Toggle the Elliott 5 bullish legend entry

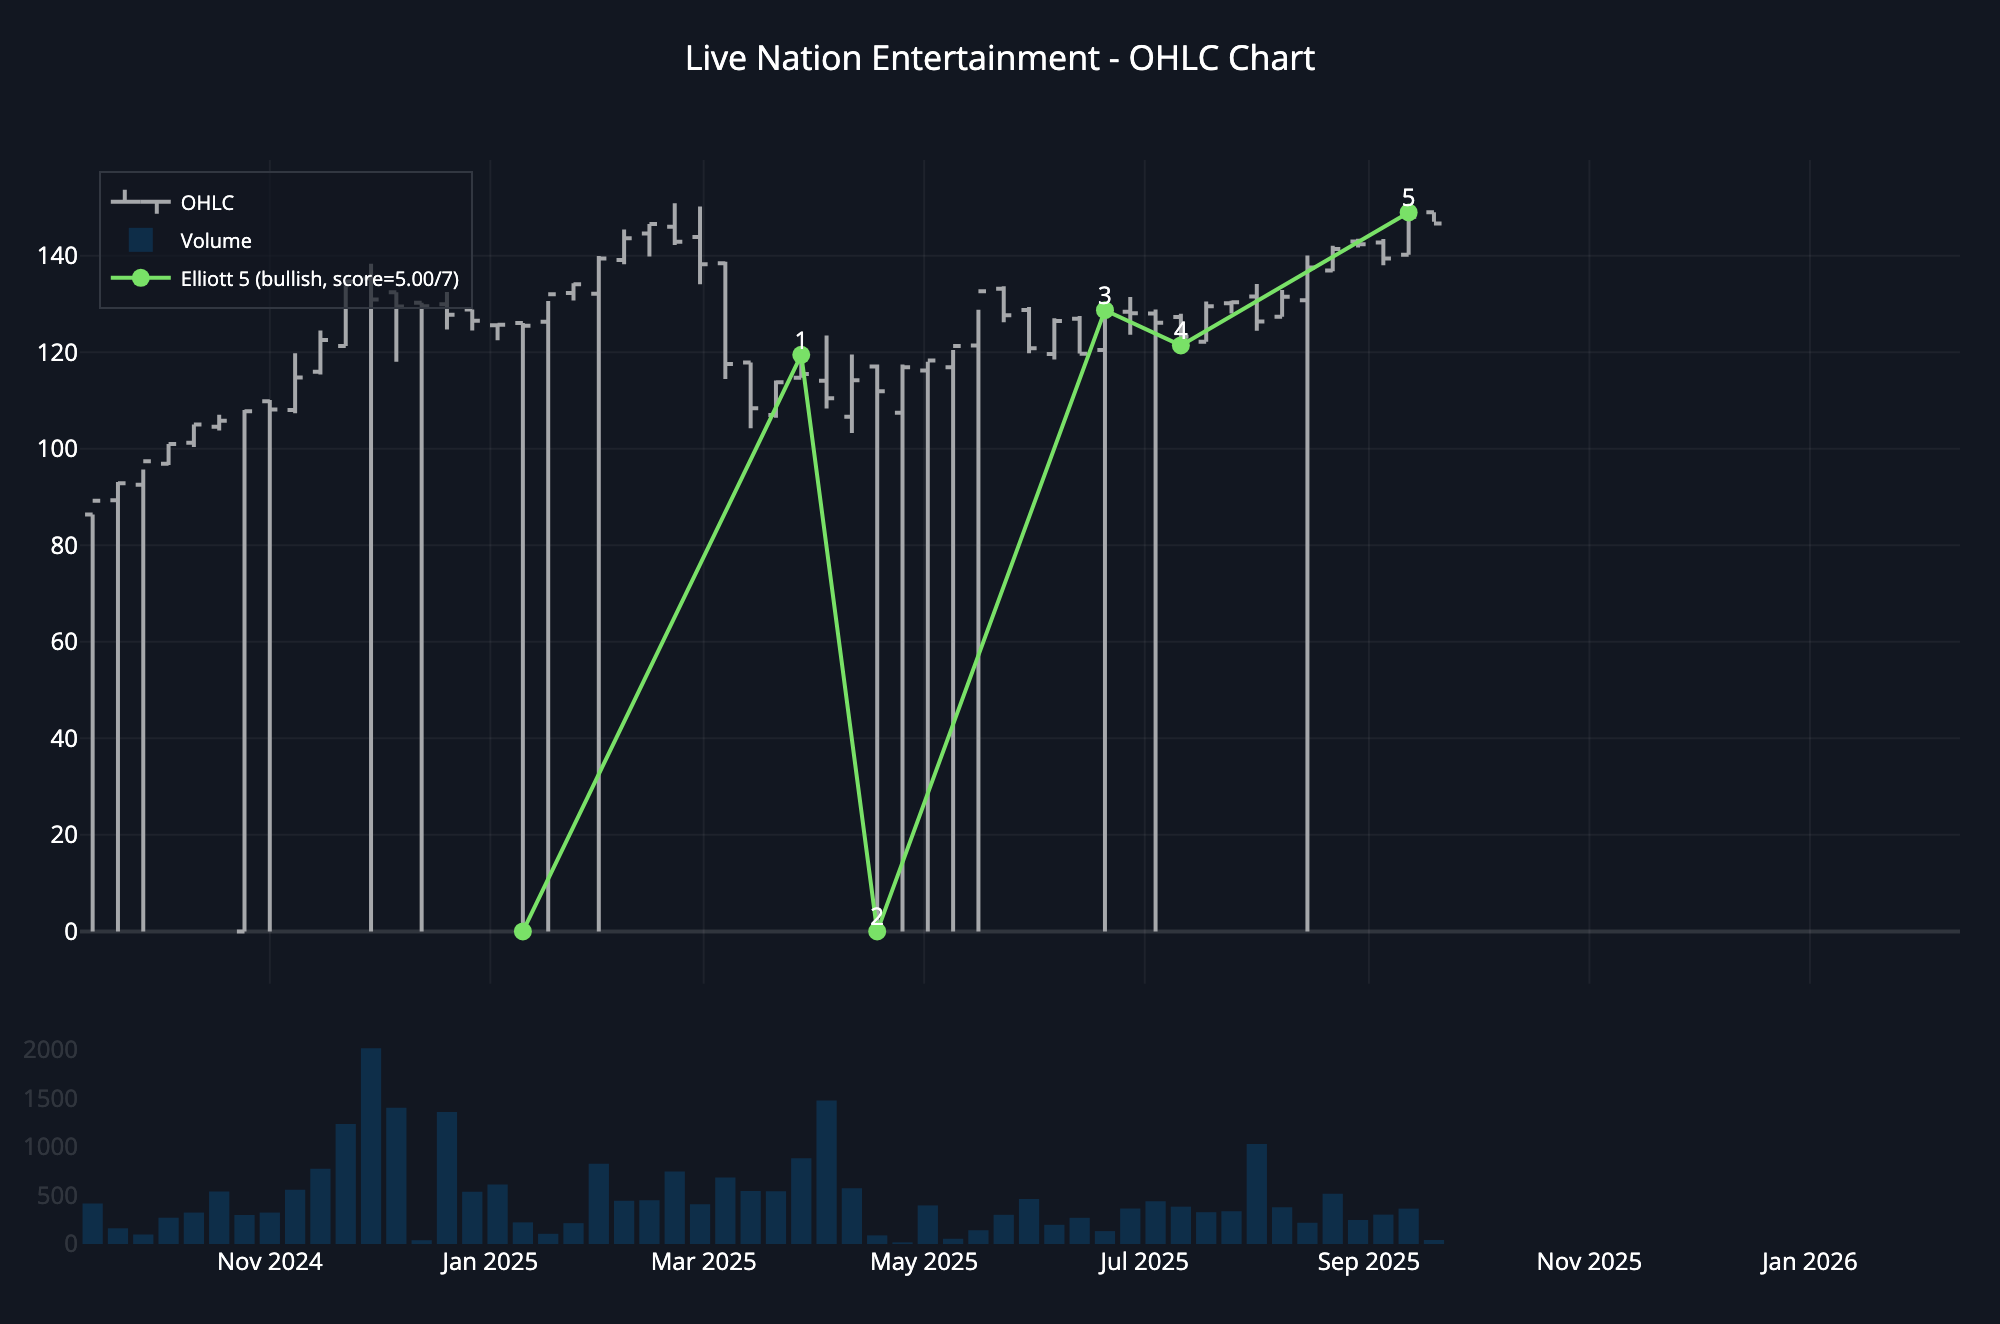[319, 279]
